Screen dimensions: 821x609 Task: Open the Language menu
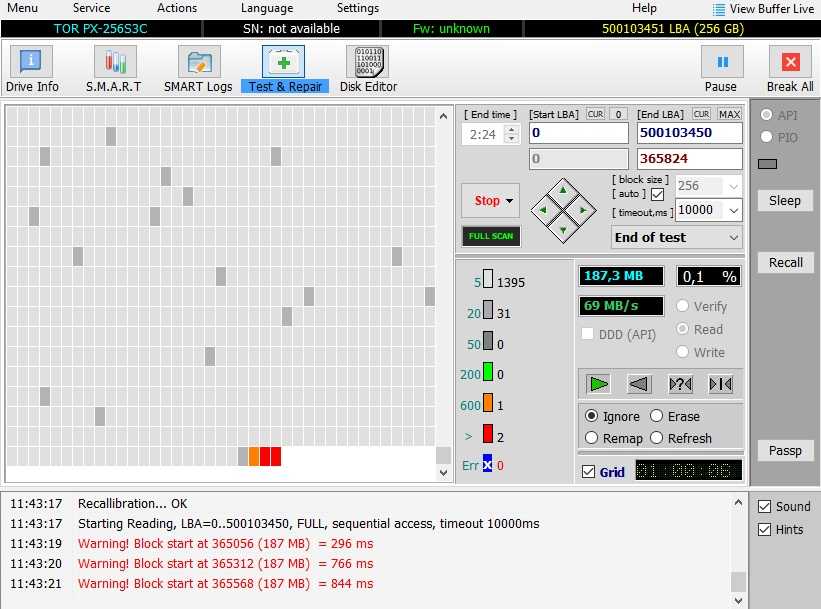coord(267,8)
